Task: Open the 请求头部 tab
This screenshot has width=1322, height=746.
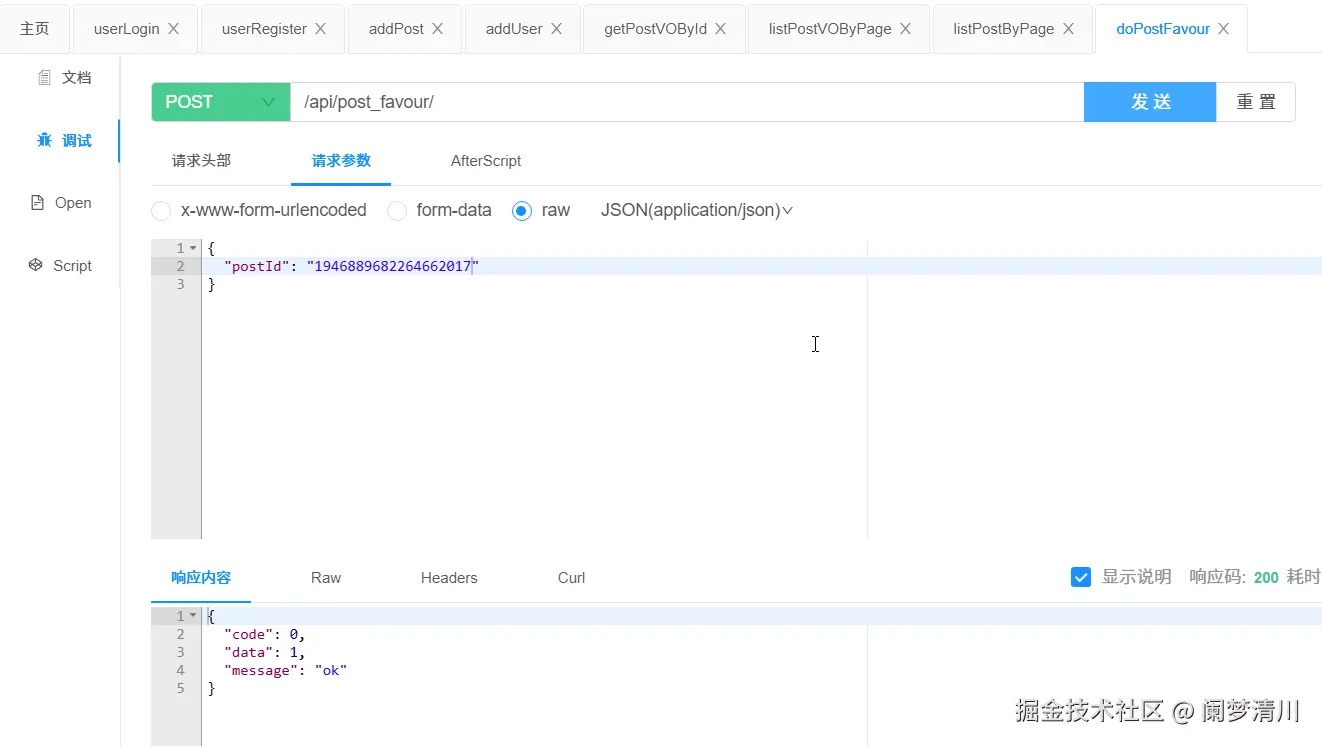Action: point(201,160)
